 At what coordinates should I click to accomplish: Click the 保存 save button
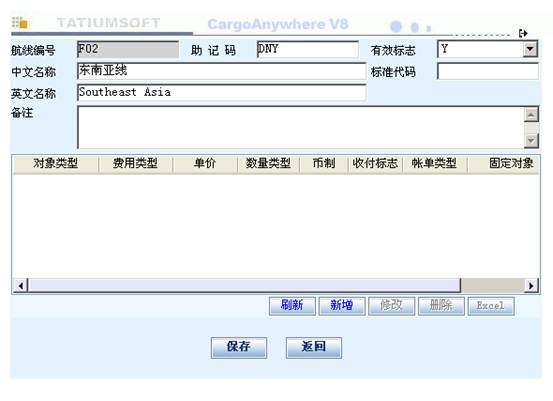[239, 347]
